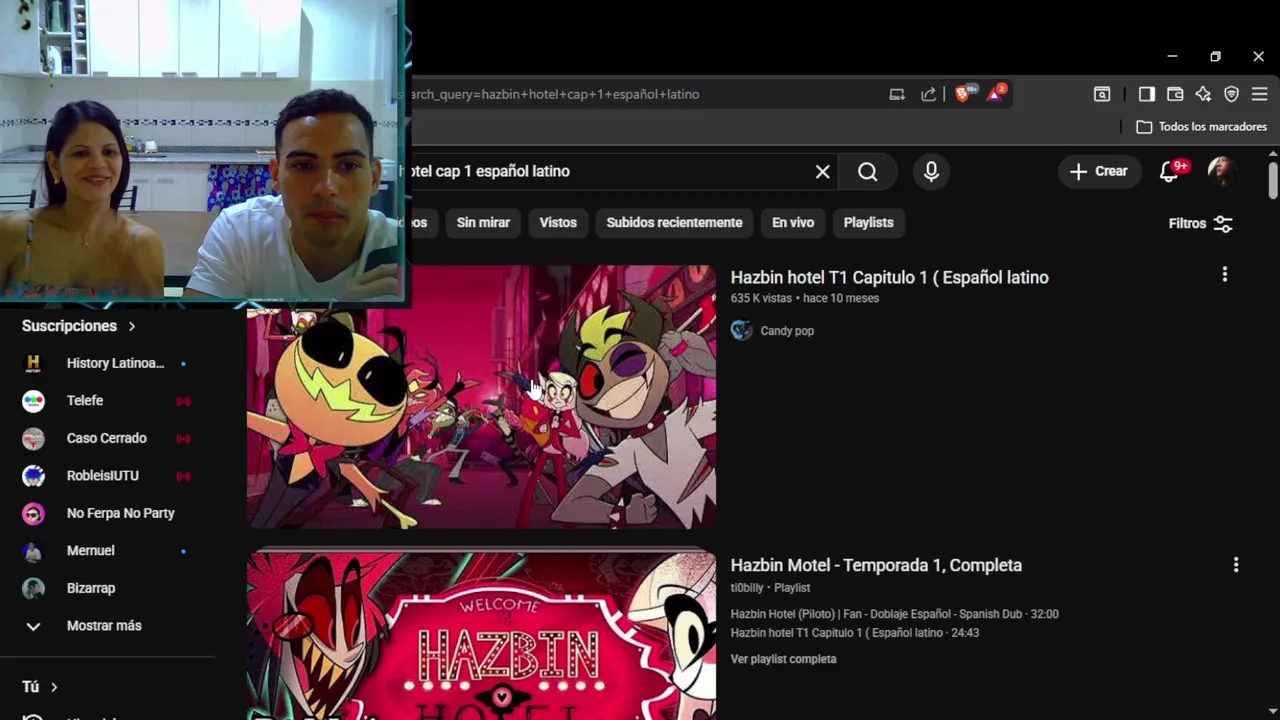The height and width of the screenshot is (720, 1280).
Task: Click the Caso Cerrado channel icon
Action: click(x=33, y=438)
